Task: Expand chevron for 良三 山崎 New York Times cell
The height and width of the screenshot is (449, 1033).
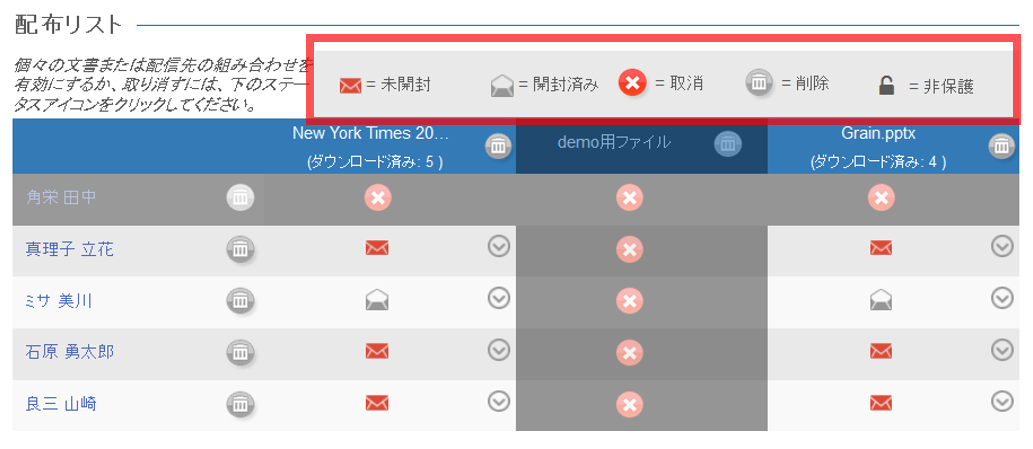Action: [x=498, y=401]
